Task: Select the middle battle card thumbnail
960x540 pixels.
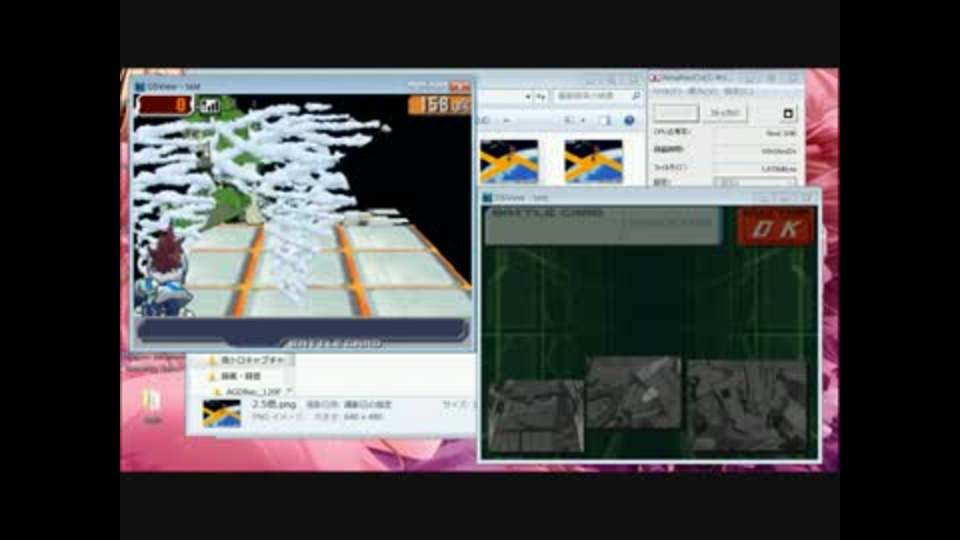Action: click(x=633, y=393)
